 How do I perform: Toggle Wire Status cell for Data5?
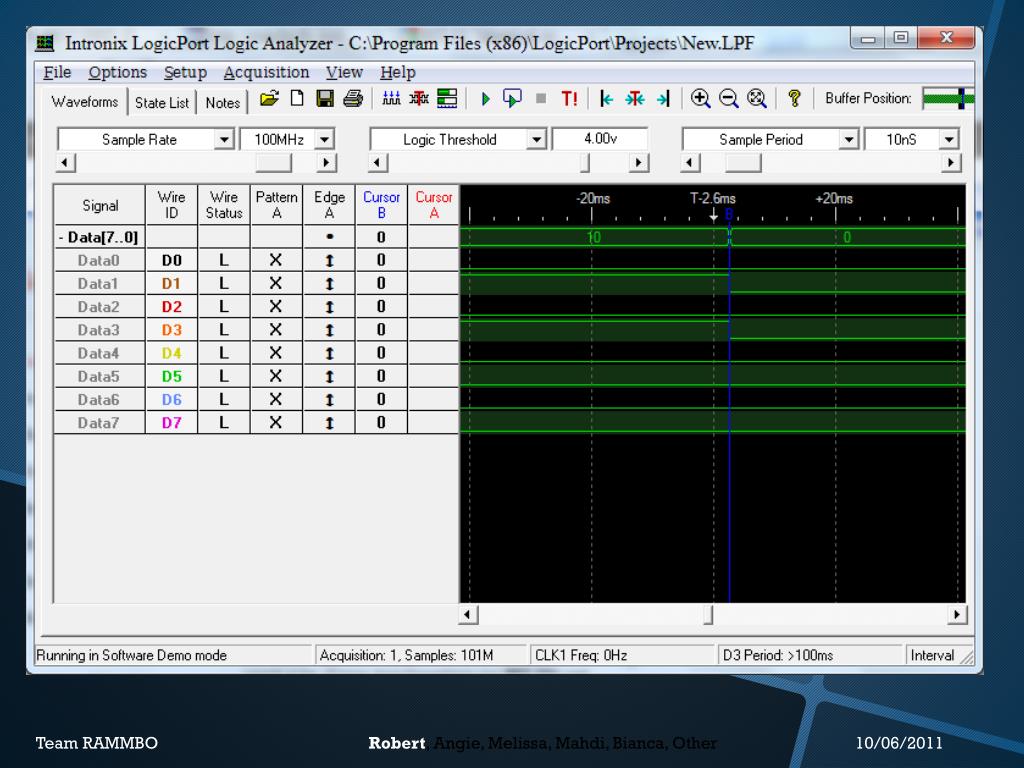click(224, 376)
